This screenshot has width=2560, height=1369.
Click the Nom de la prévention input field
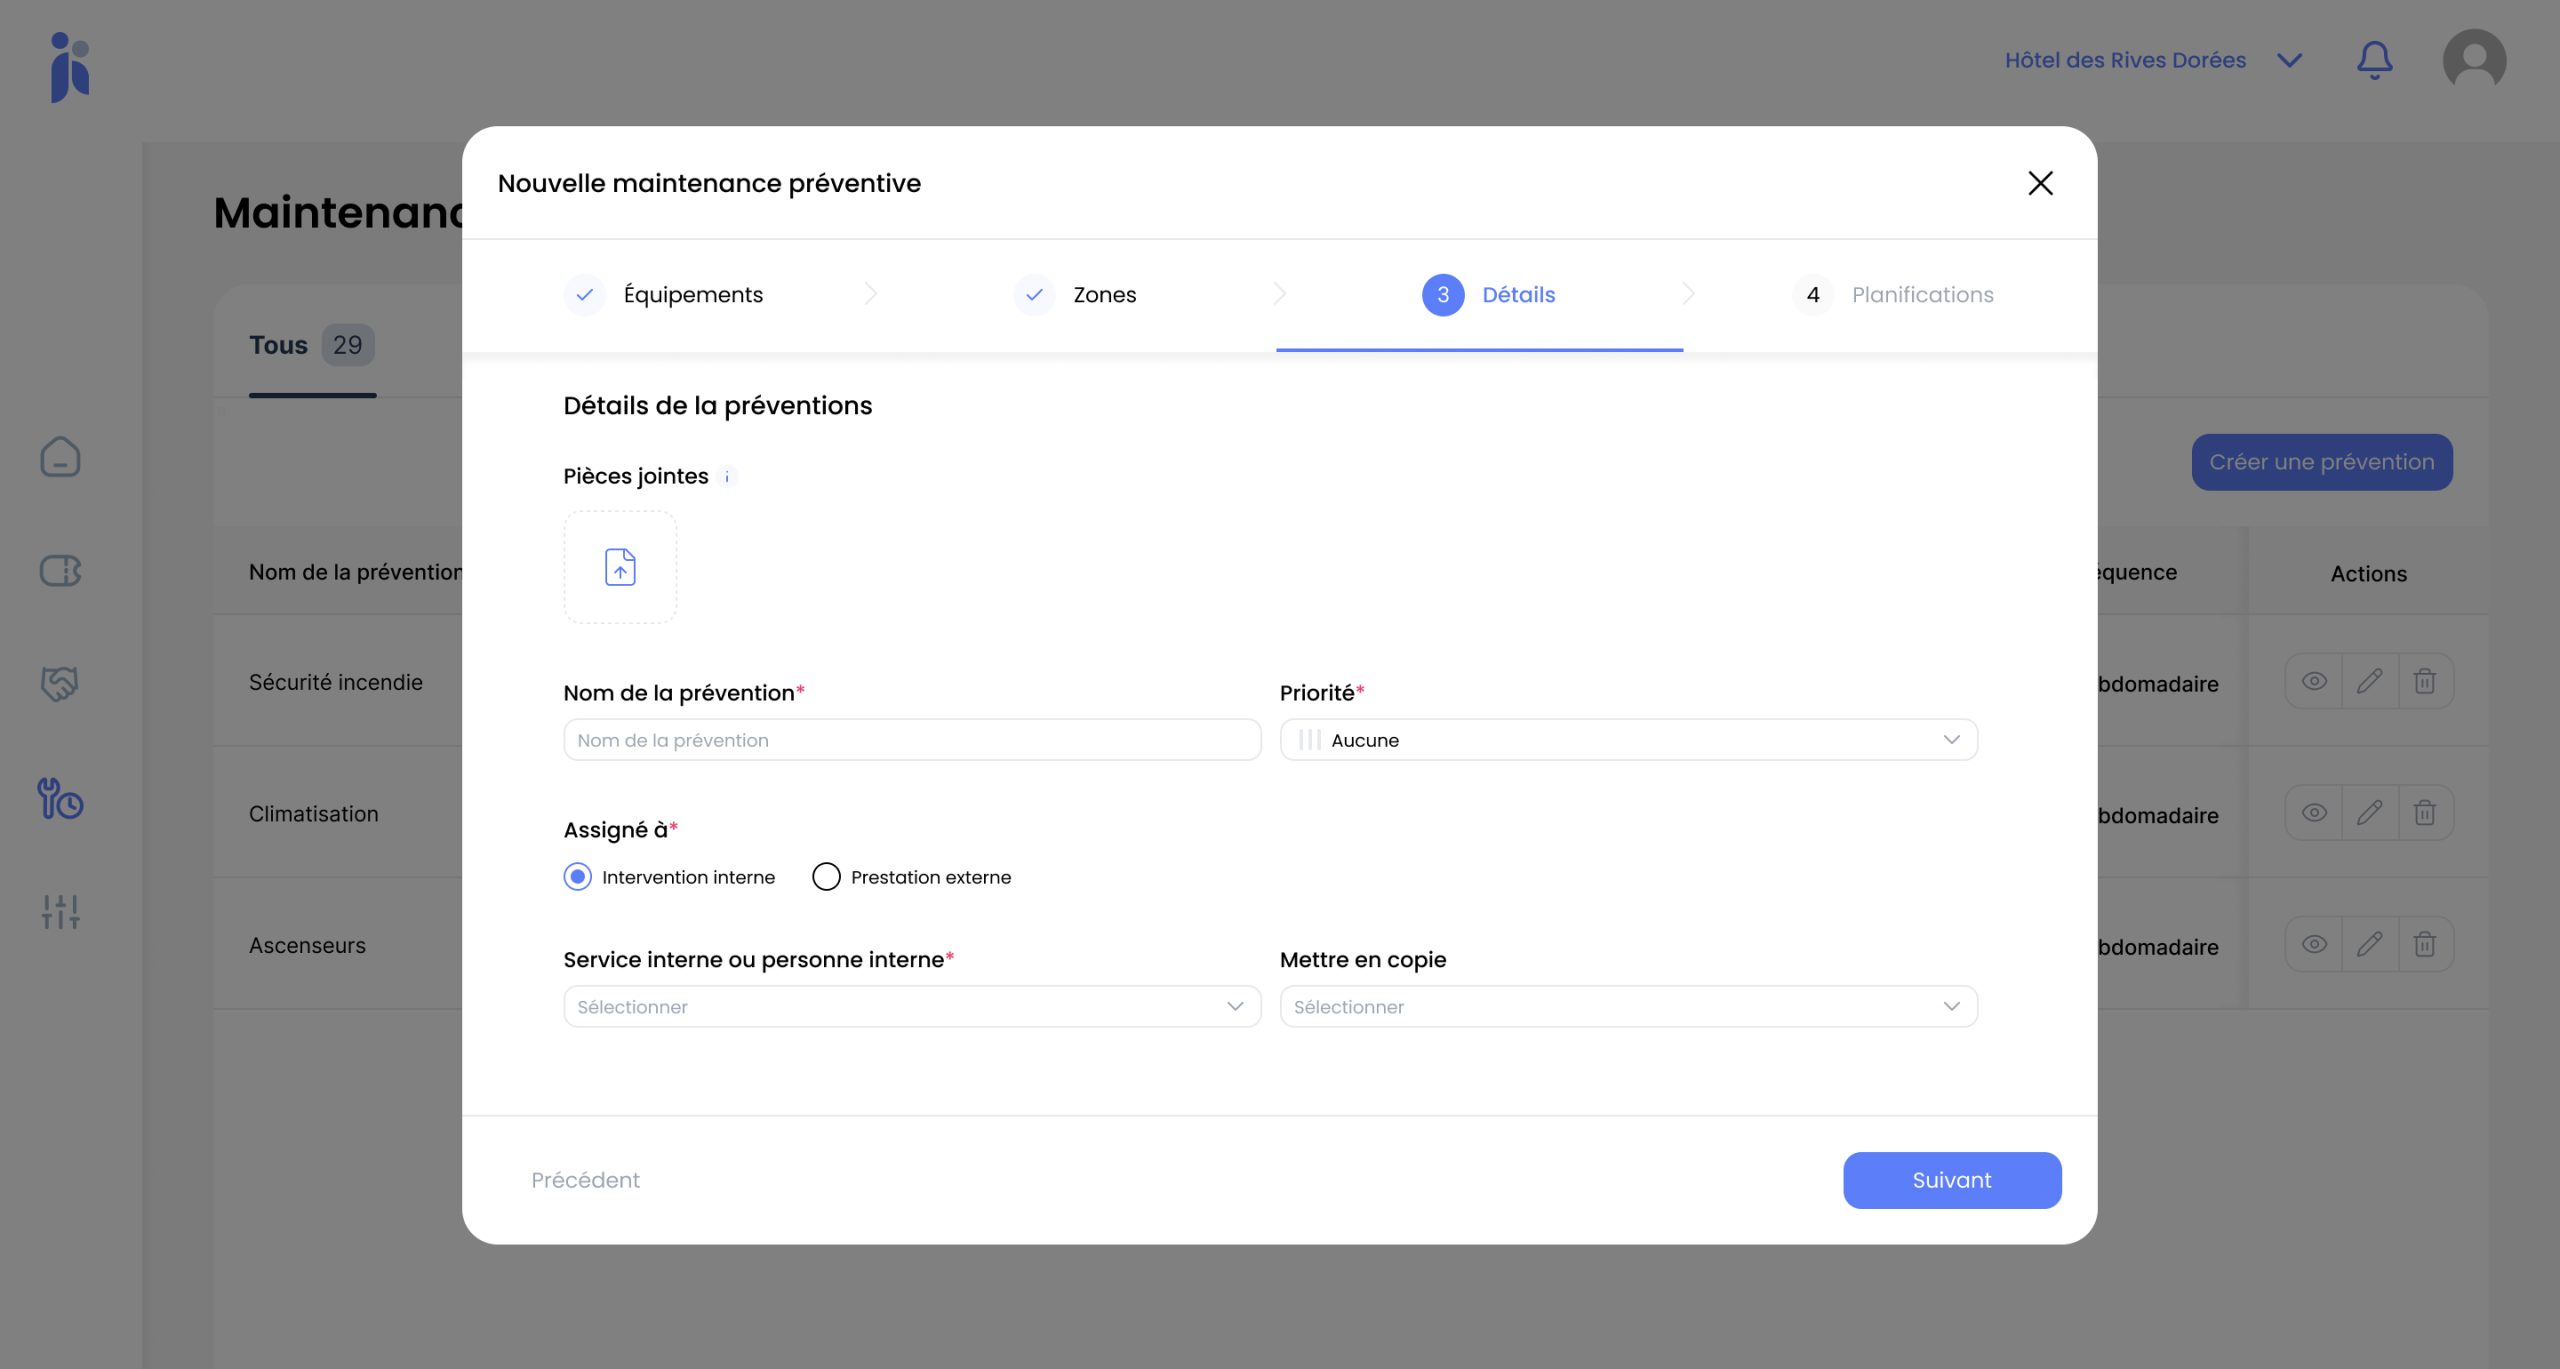click(x=912, y=740)
